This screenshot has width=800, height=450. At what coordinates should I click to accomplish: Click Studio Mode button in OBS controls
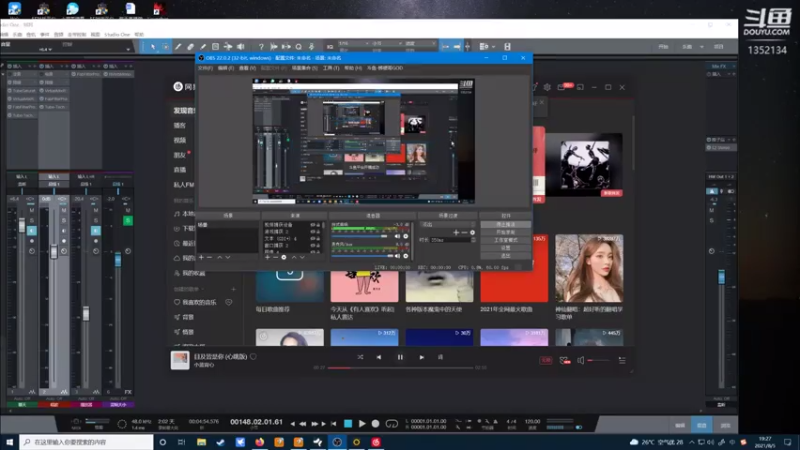pyautogui.click(x=505, y=240)
